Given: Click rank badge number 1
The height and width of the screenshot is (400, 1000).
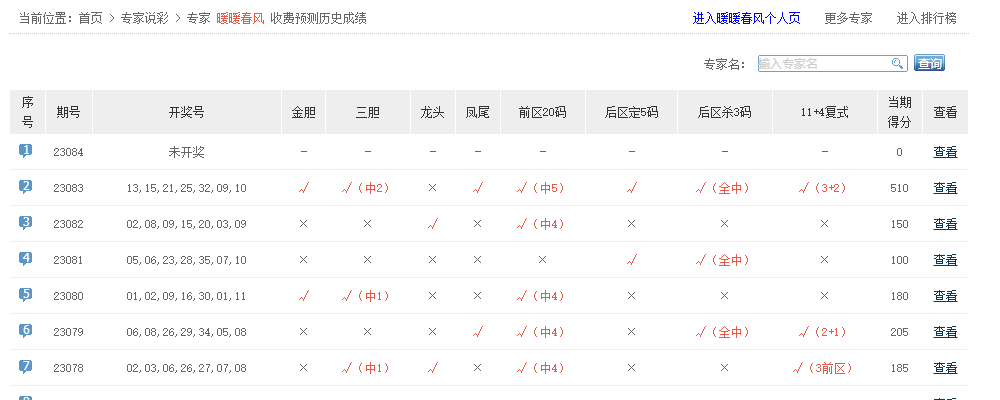Looking at the screenshot, I should pos(26,151).
